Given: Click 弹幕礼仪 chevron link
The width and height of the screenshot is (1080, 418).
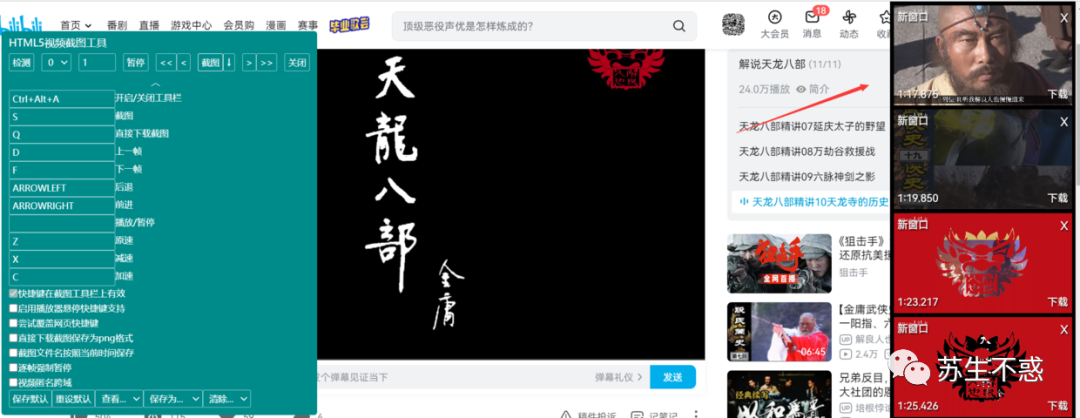Looking at the screenshot, I should click(x=619, y=377).
